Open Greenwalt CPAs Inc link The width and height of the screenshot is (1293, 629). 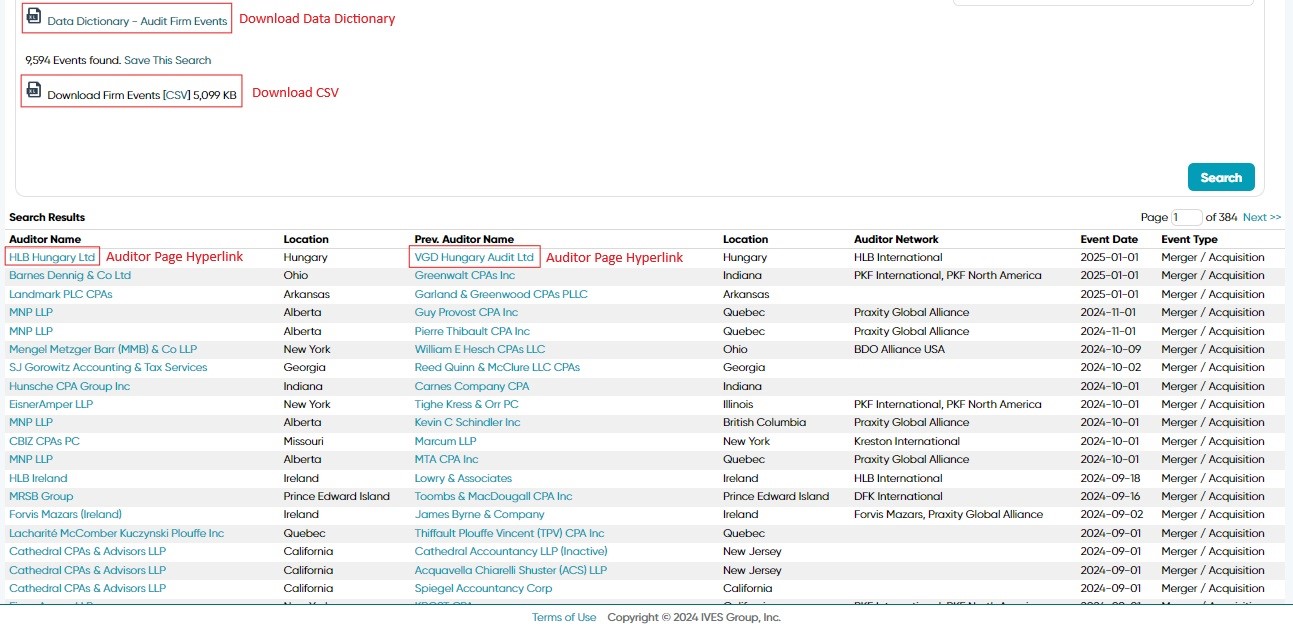coord(465,275)
